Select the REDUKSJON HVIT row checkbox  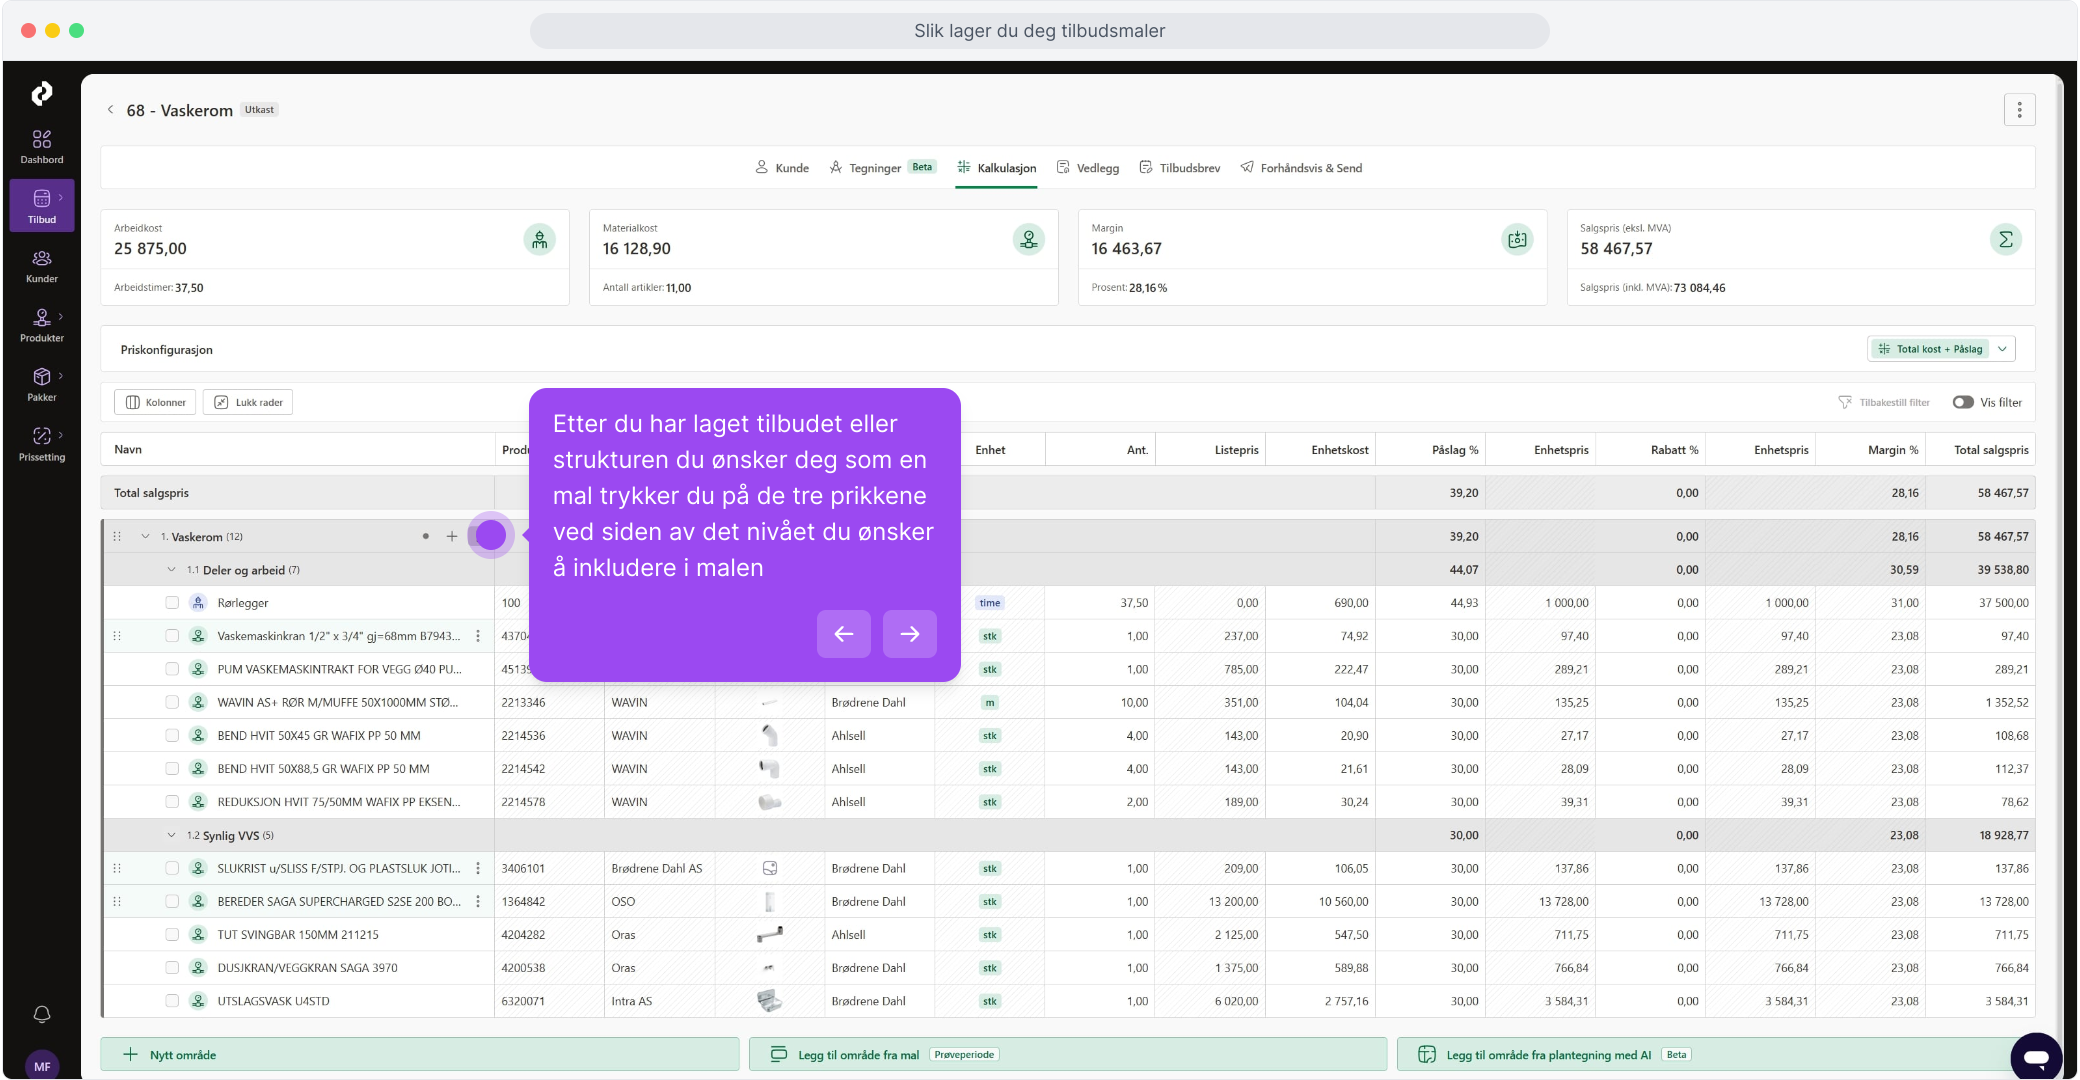[172, 802]
